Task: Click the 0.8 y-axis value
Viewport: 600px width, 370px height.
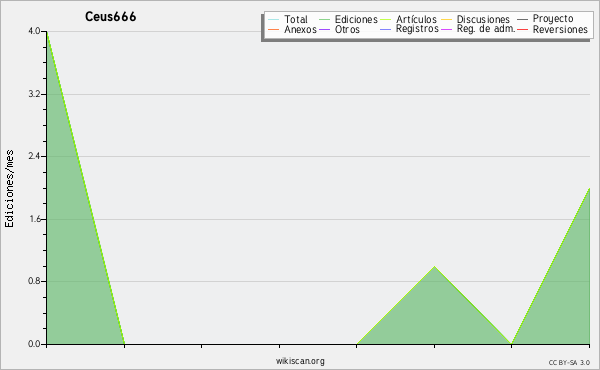Action: coord(34,282)
